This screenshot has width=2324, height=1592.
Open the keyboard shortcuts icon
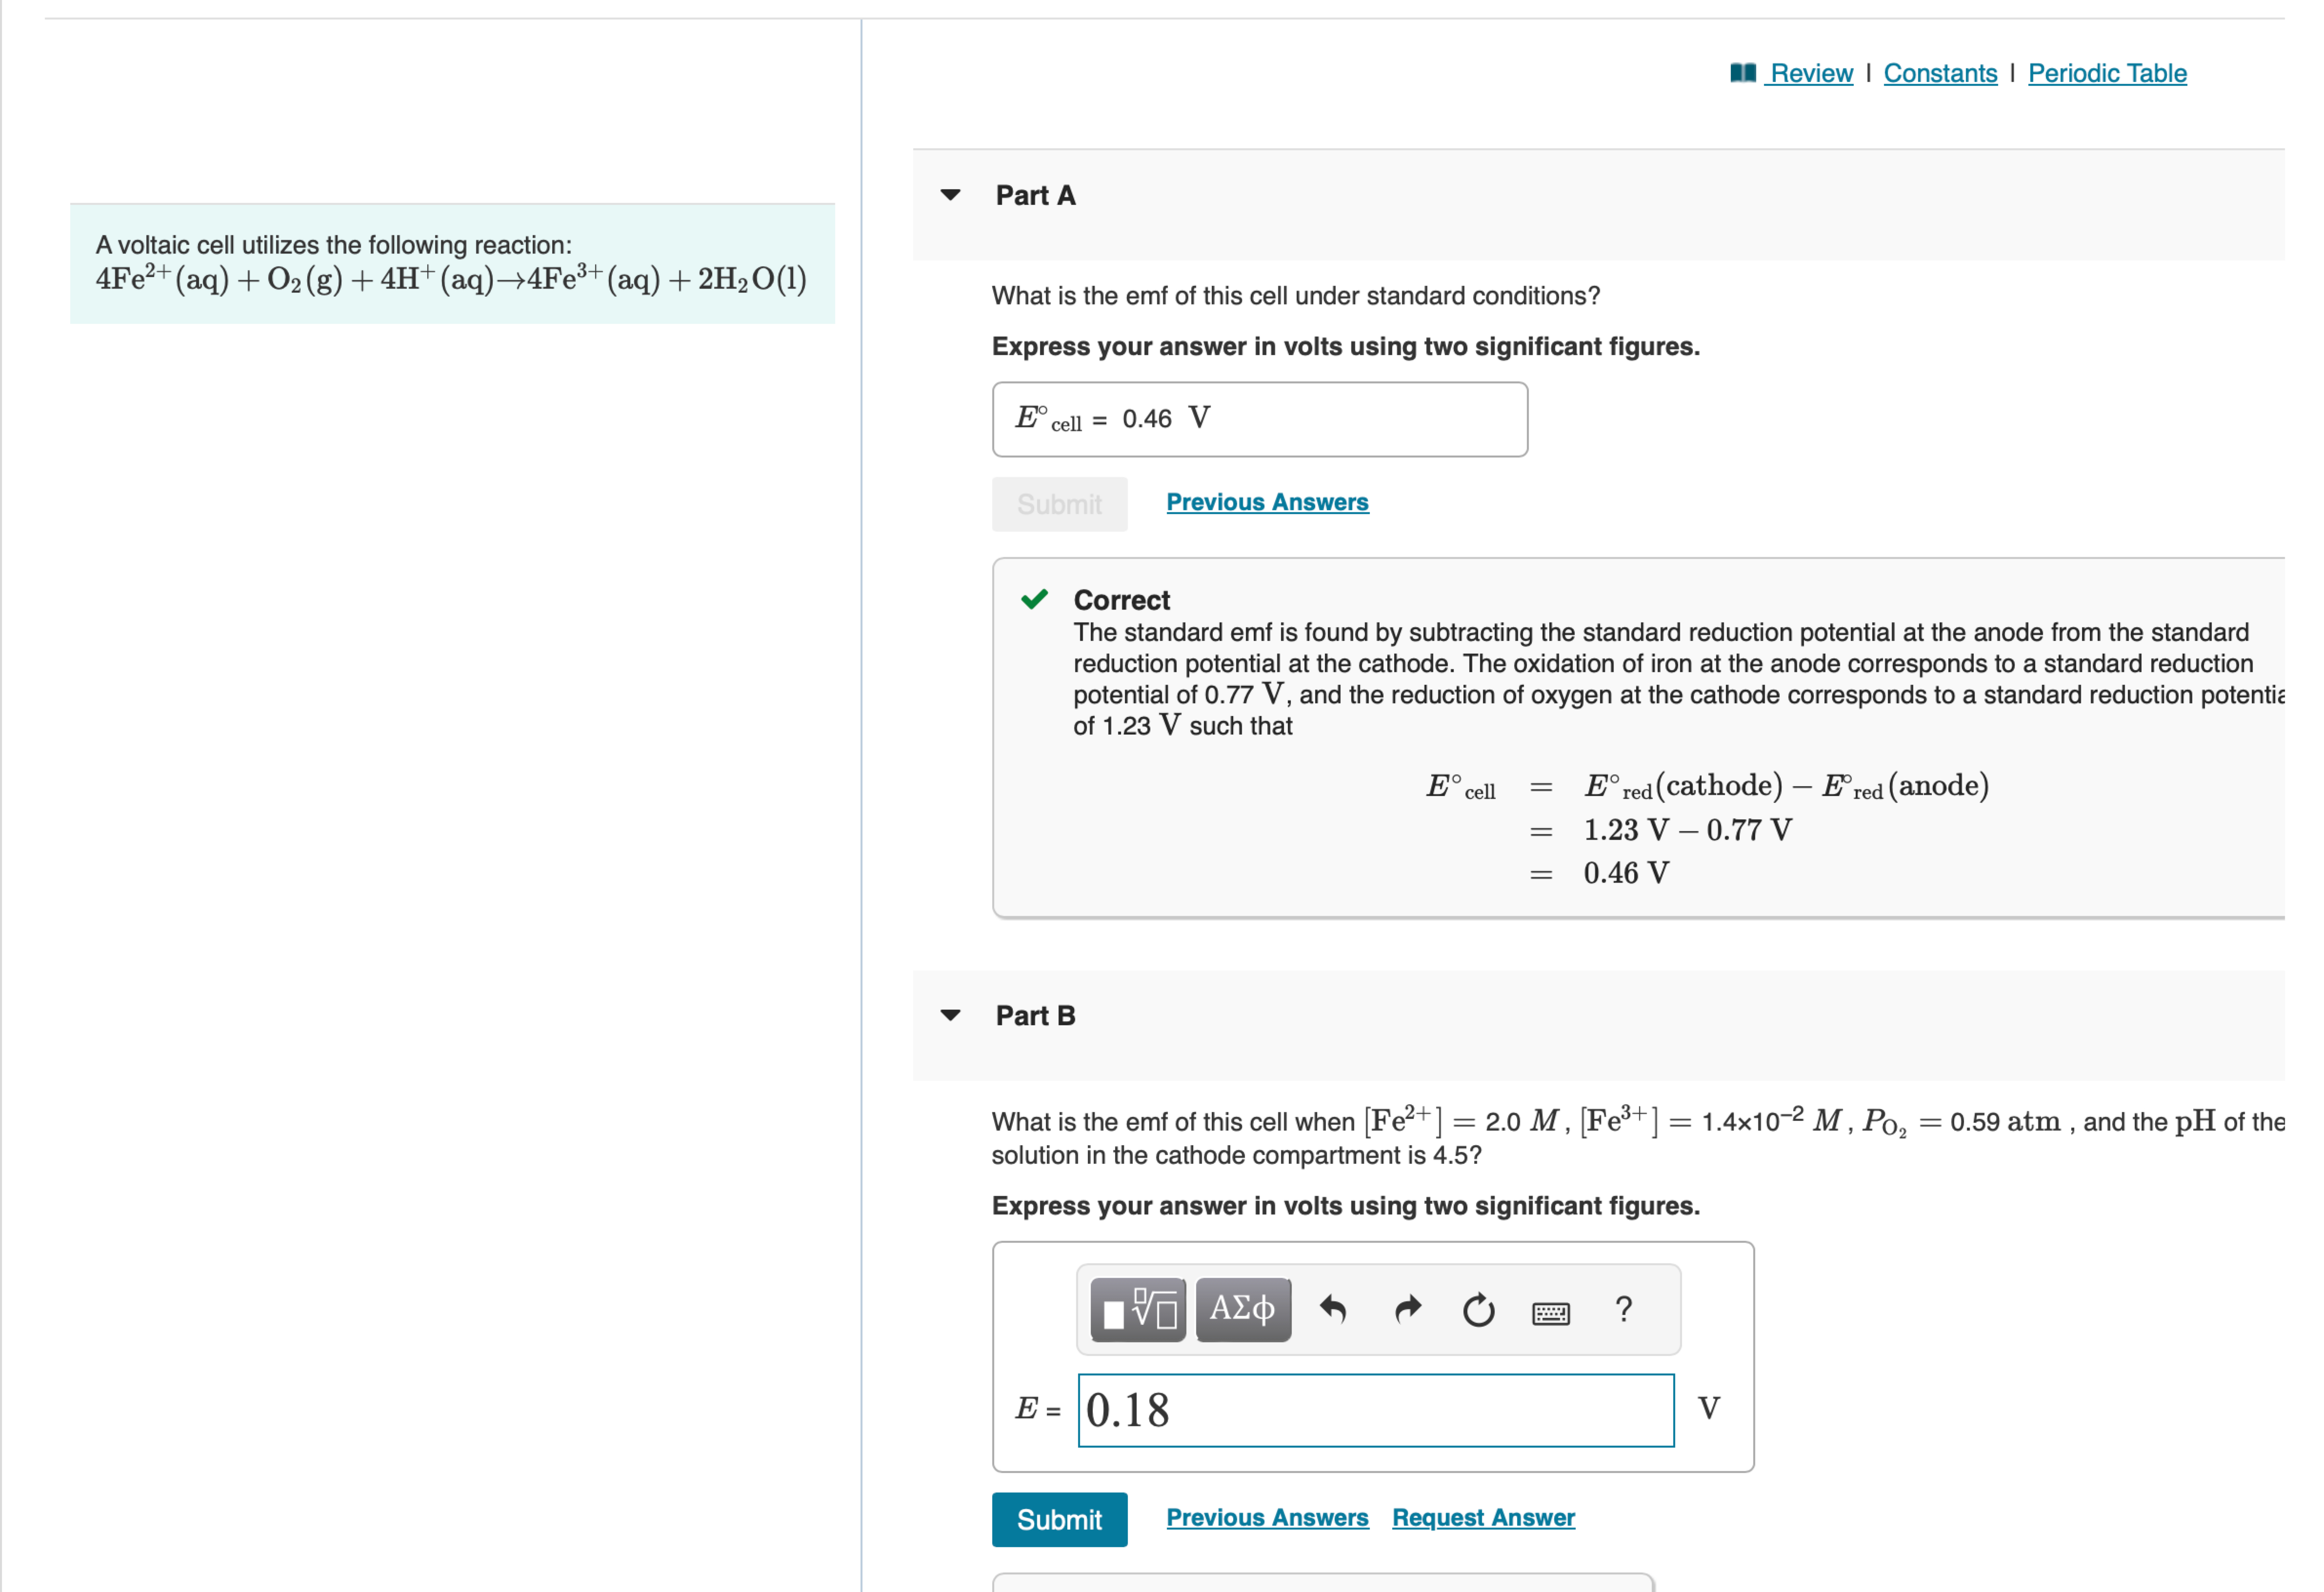(1550, 1312)
